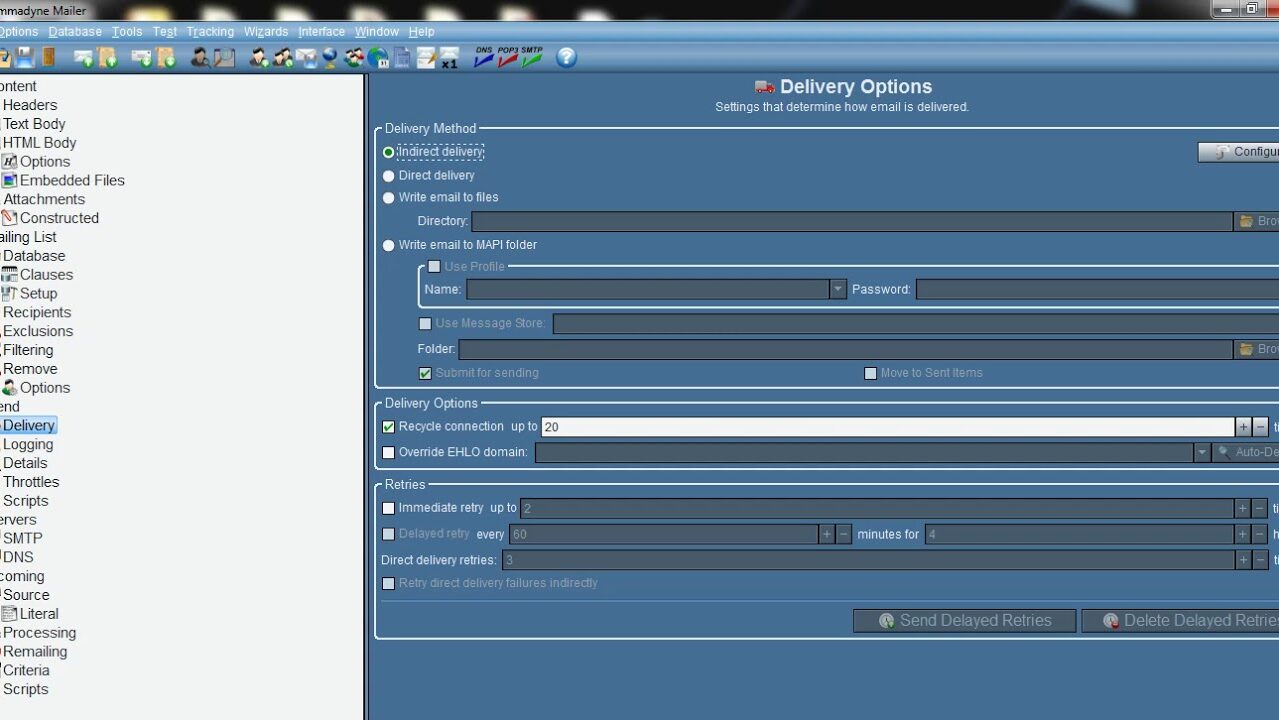Click the globe on stand toolbar icon
This screenshot has width=1279, height=720.
tap(330, 57)
